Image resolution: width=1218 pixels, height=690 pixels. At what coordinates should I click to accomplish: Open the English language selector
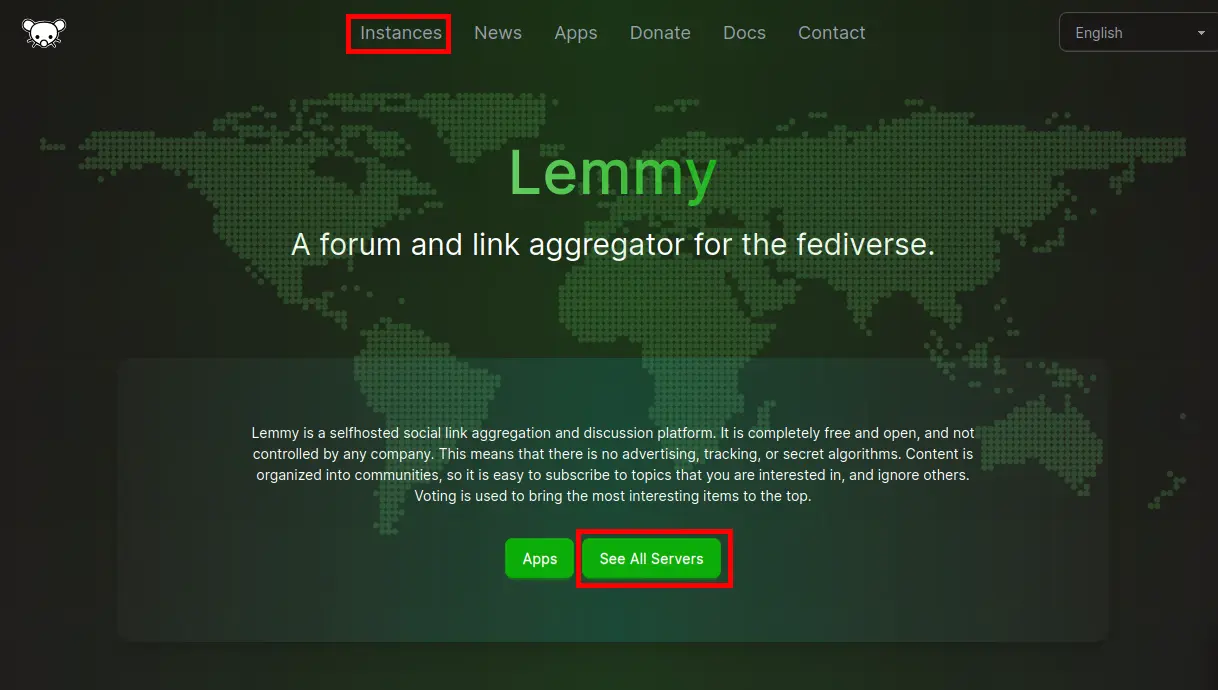(x=1138, y=33)
